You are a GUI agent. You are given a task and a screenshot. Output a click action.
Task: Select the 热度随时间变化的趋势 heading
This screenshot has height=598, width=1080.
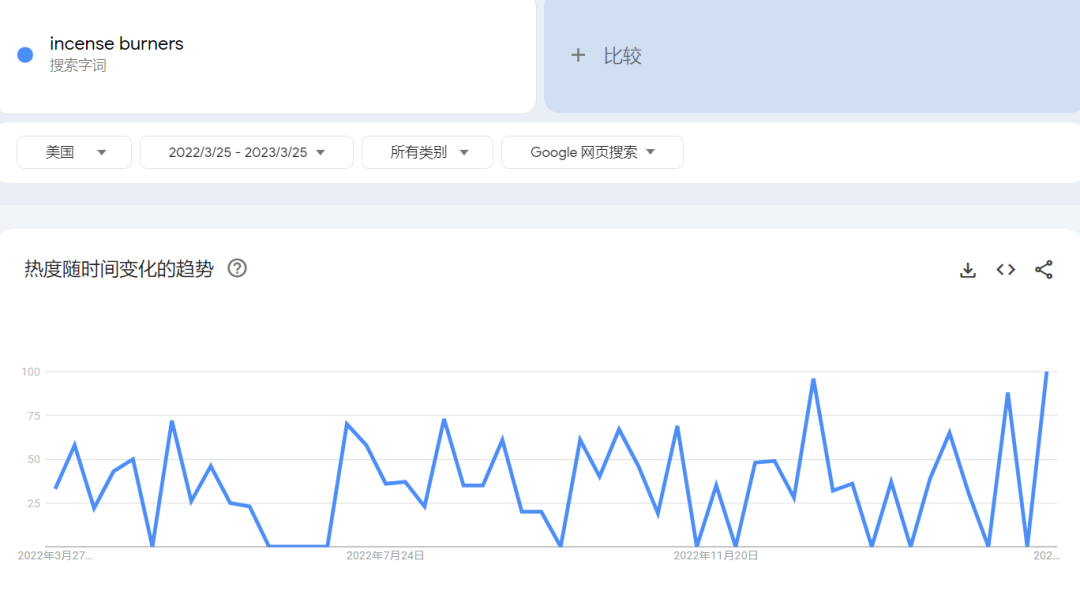(119, 269)
